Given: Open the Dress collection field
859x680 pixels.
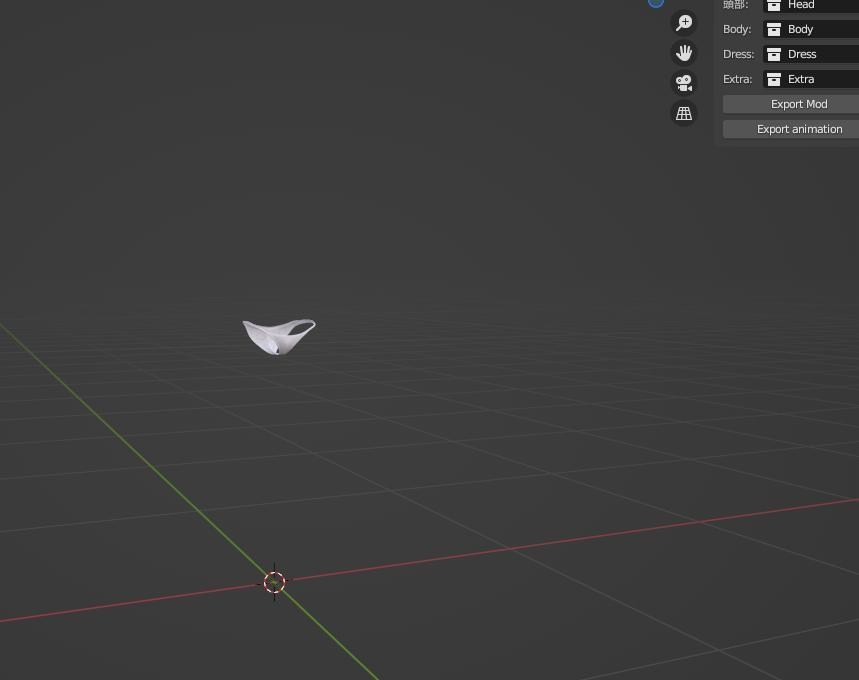Looking at the screenshot, I should (x=811, y=54).
